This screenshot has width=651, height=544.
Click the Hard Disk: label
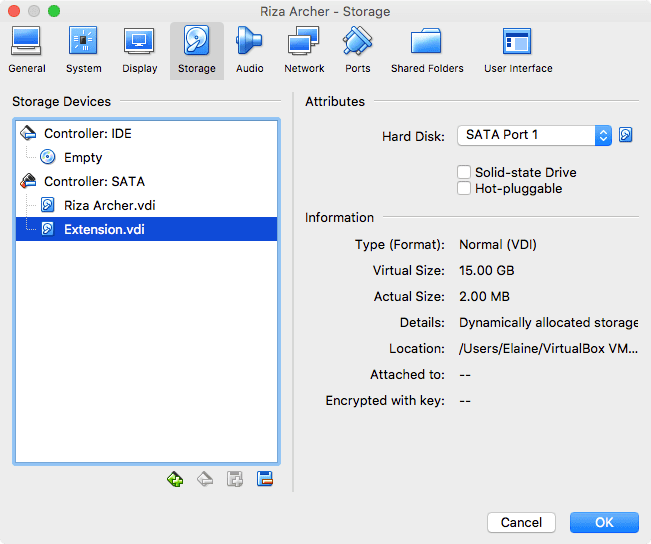click(413, 137)
